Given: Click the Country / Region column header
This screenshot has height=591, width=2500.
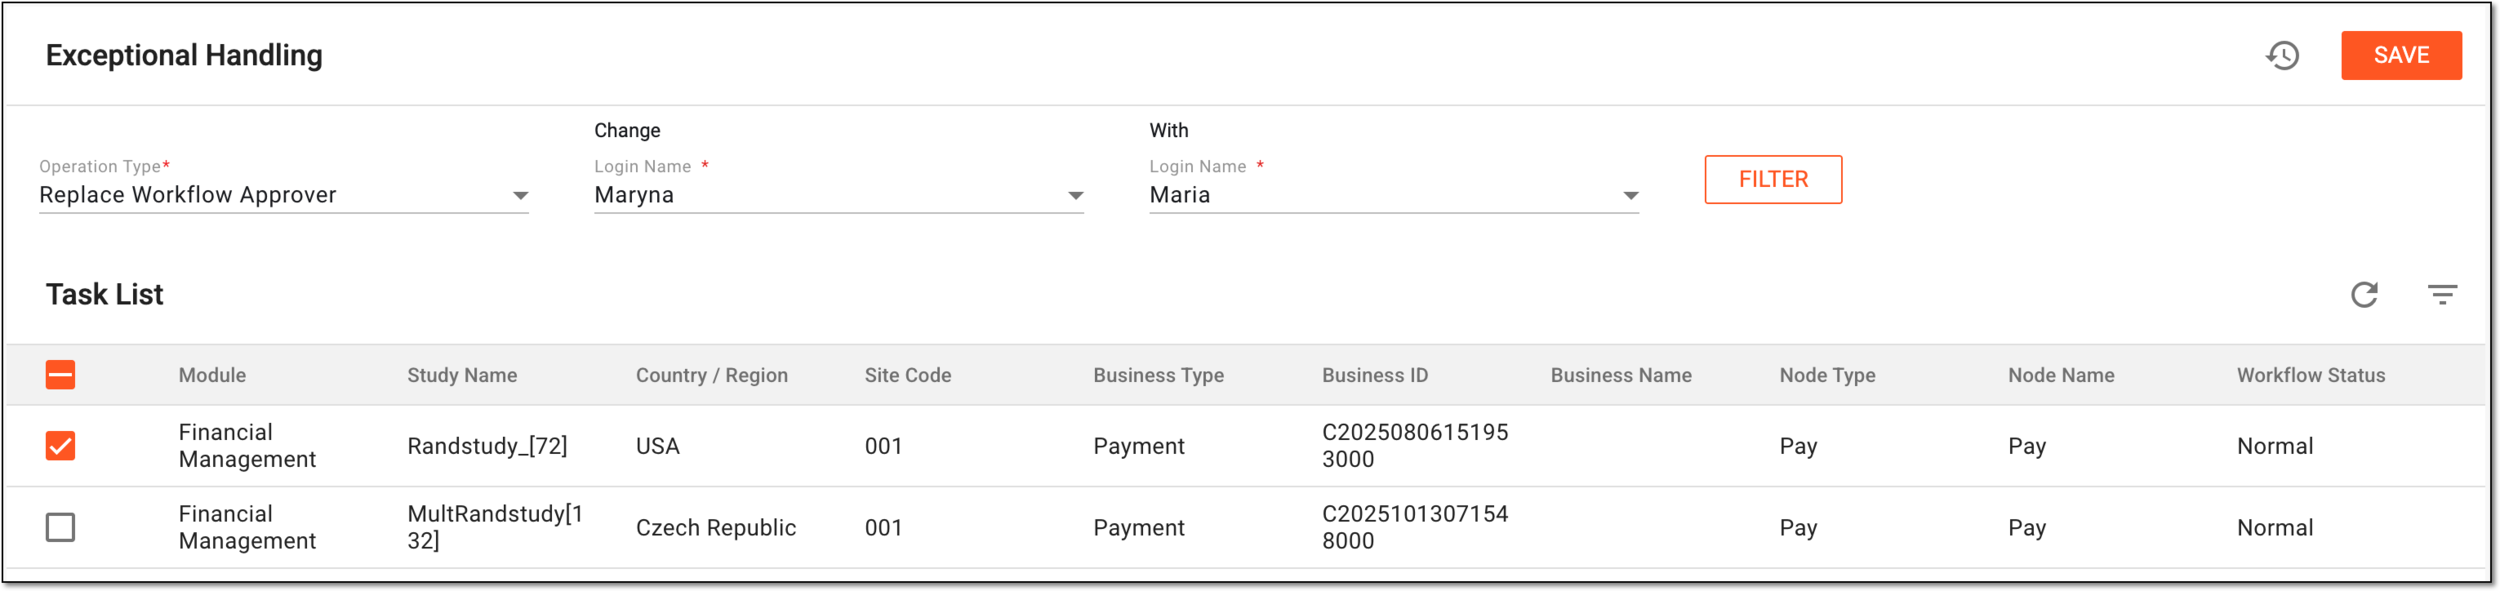Looking at the screenshot, I should tap(712, 375).
